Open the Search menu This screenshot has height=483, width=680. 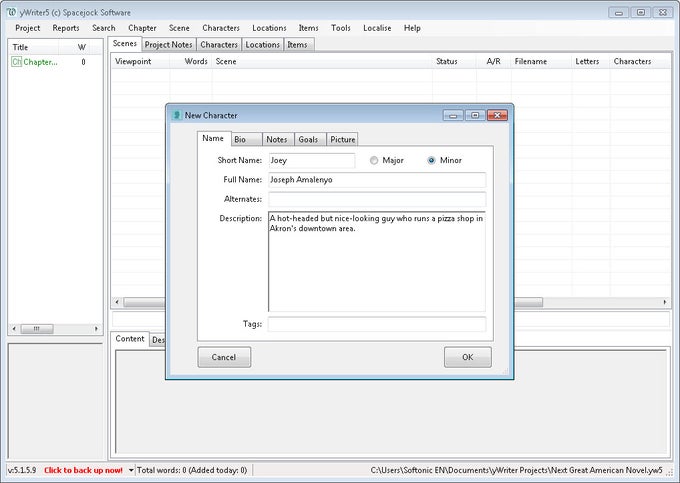(104, 28)
